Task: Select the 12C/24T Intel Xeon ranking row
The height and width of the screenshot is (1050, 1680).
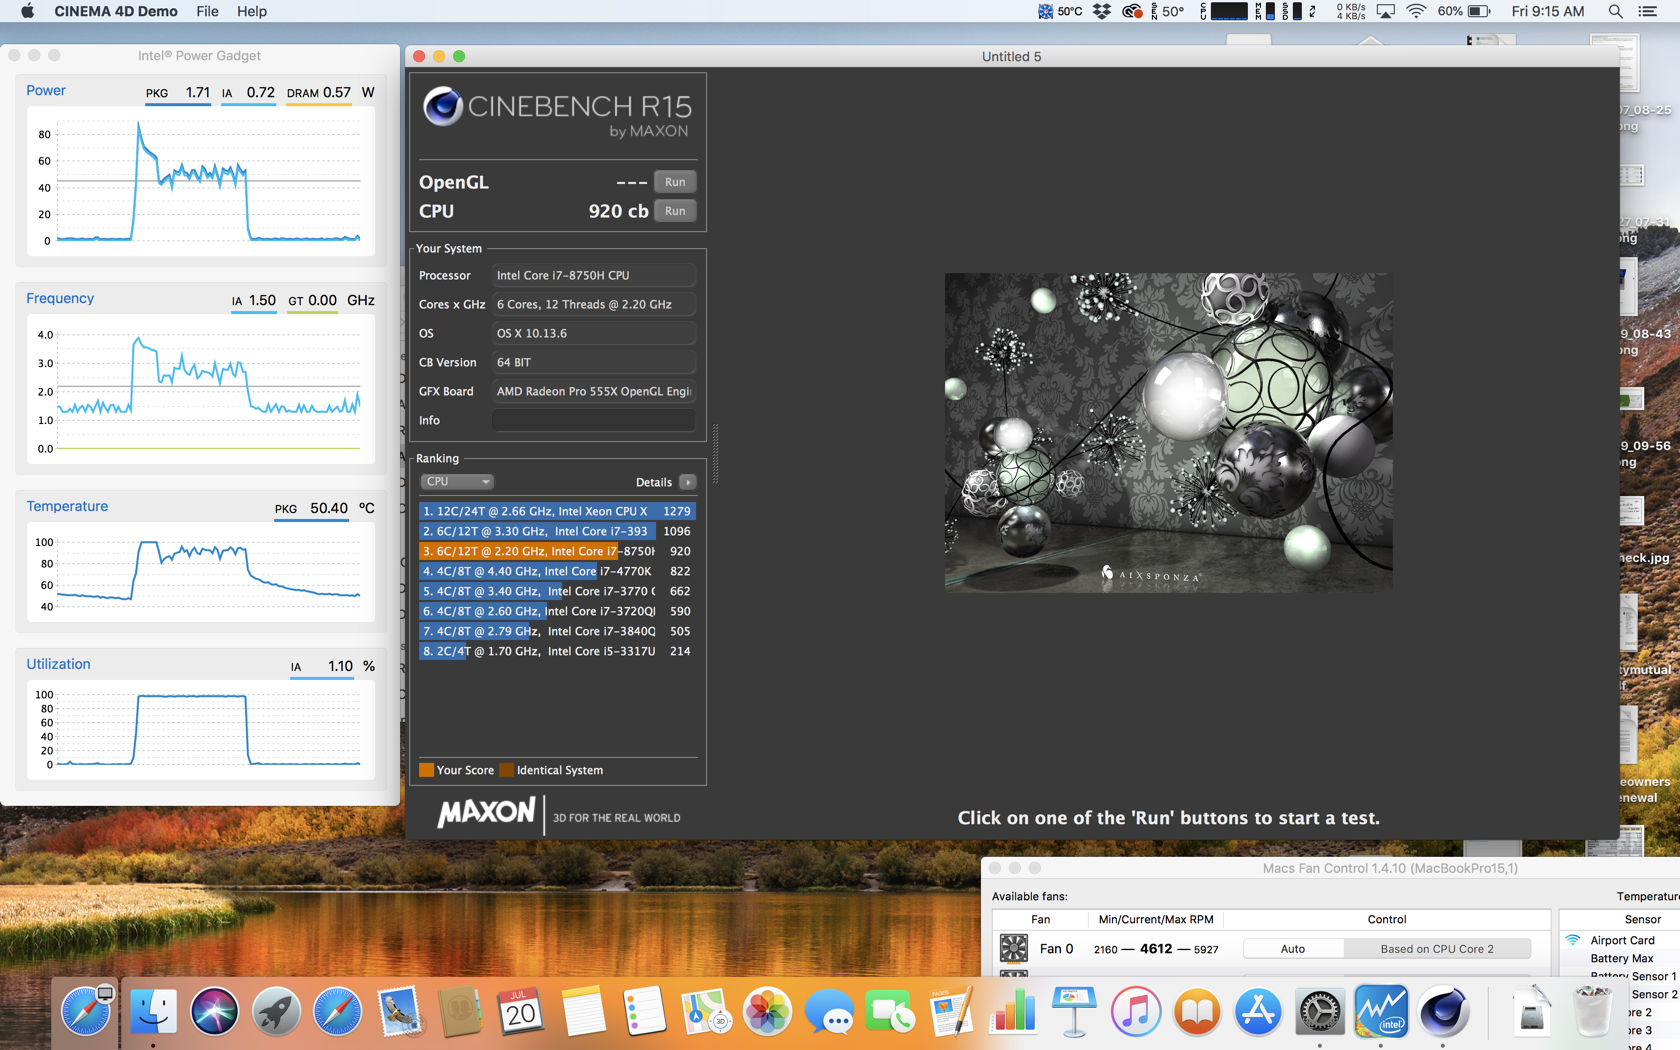Action: point(556,511)
